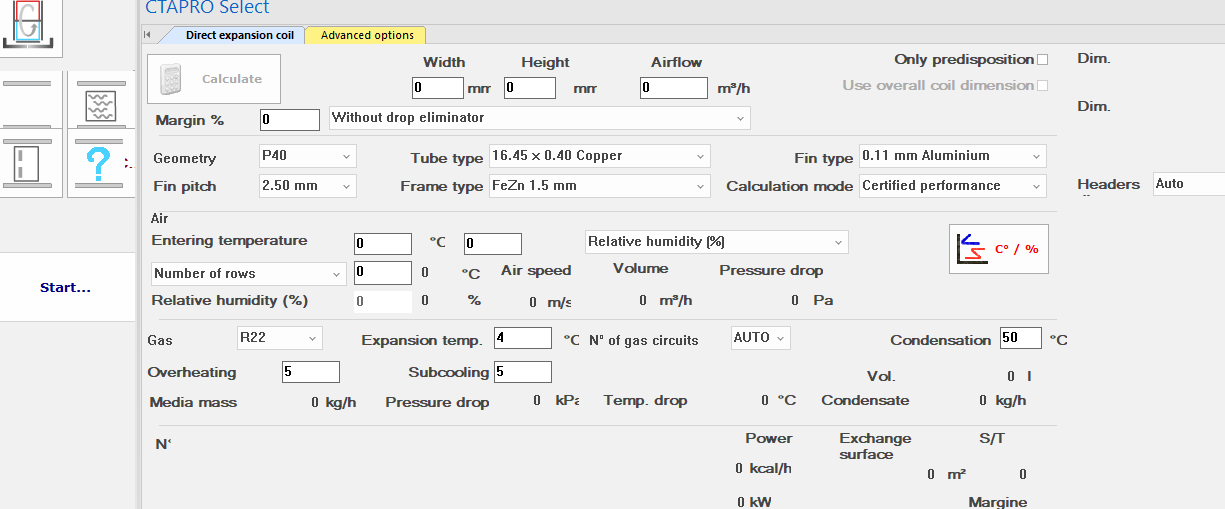Viewport: 1225px width, 509px height.
Task: Open the Relative humidity (%) unit dropdown
Action: [x=716, y=242]
